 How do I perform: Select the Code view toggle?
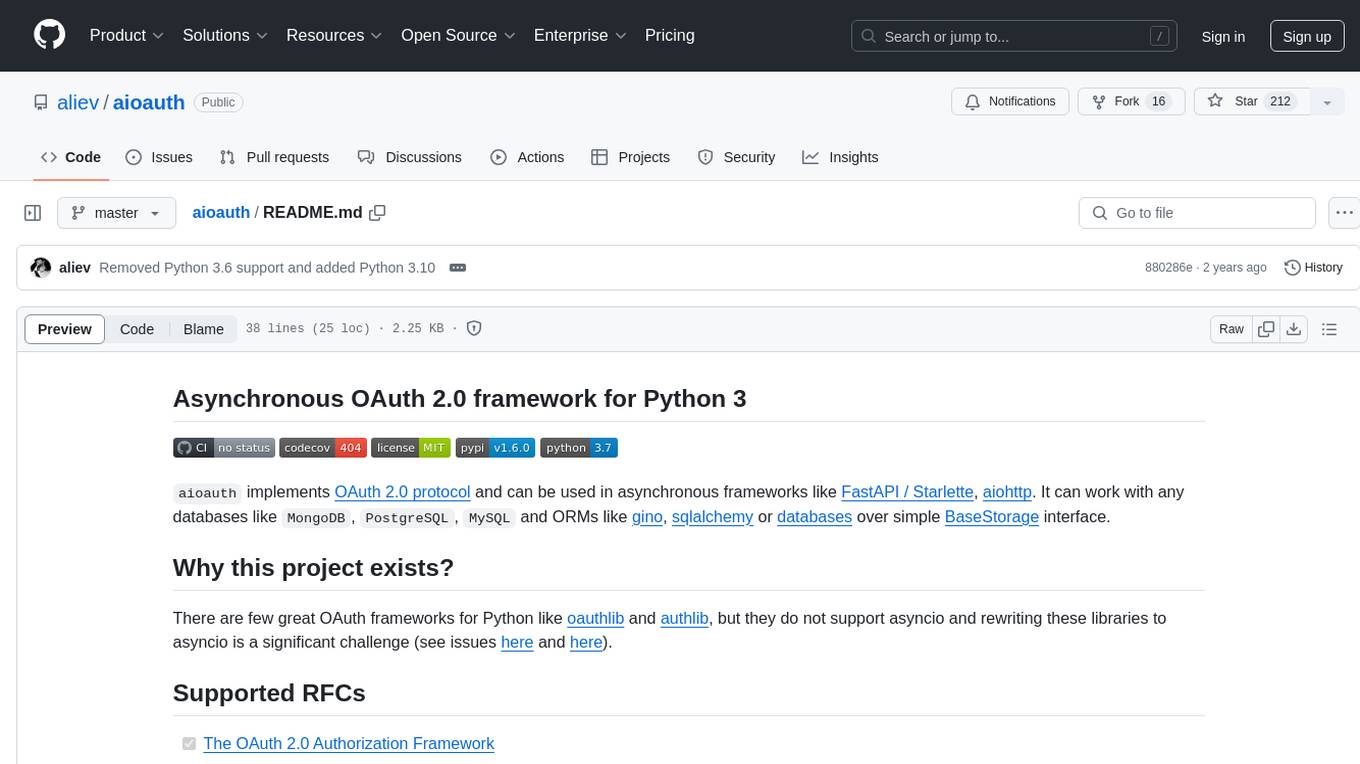137,329
